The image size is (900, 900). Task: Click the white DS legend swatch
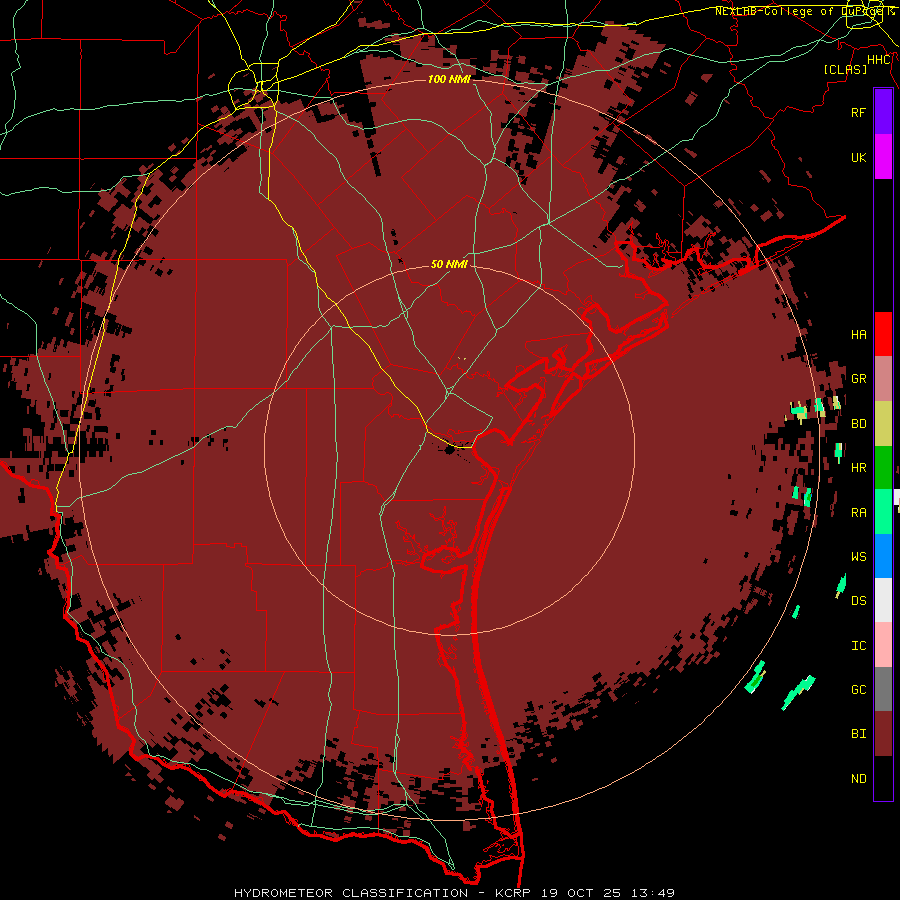coord(883,600)
